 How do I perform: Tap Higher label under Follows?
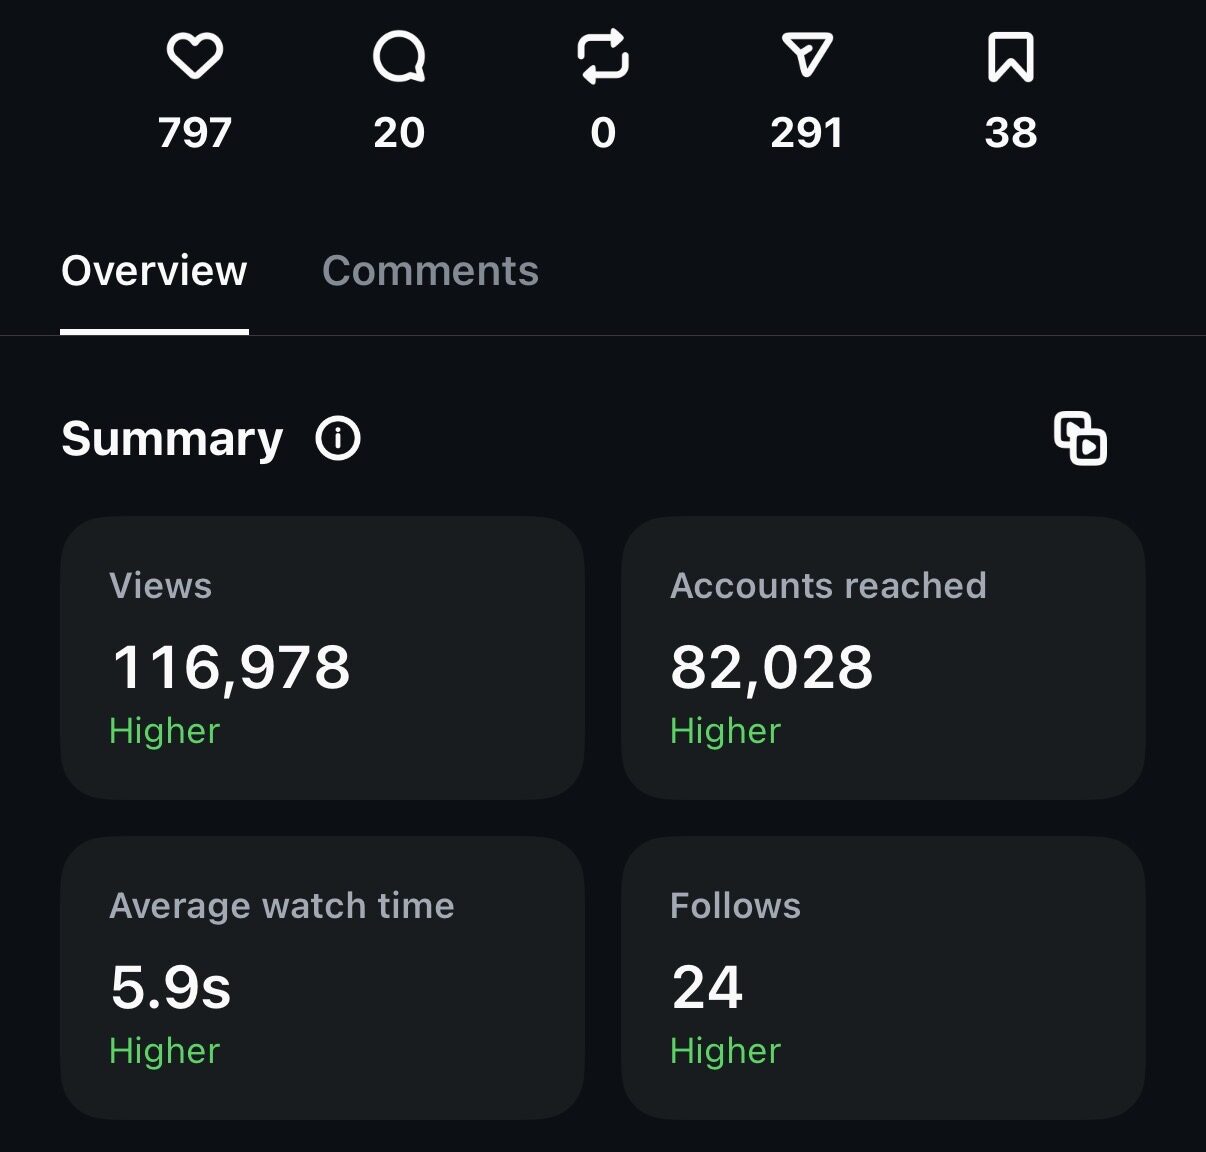(725, 1051)
